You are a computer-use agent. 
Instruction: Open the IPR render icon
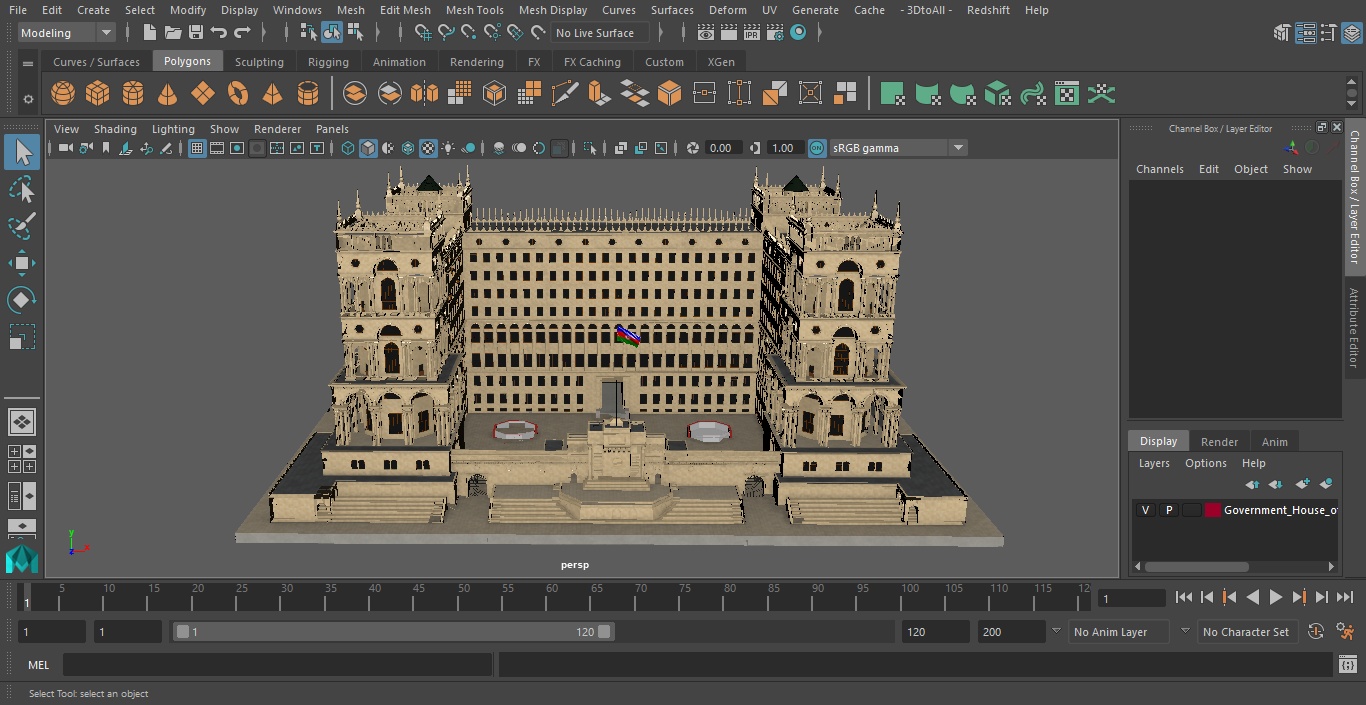[x=751, y=33]
